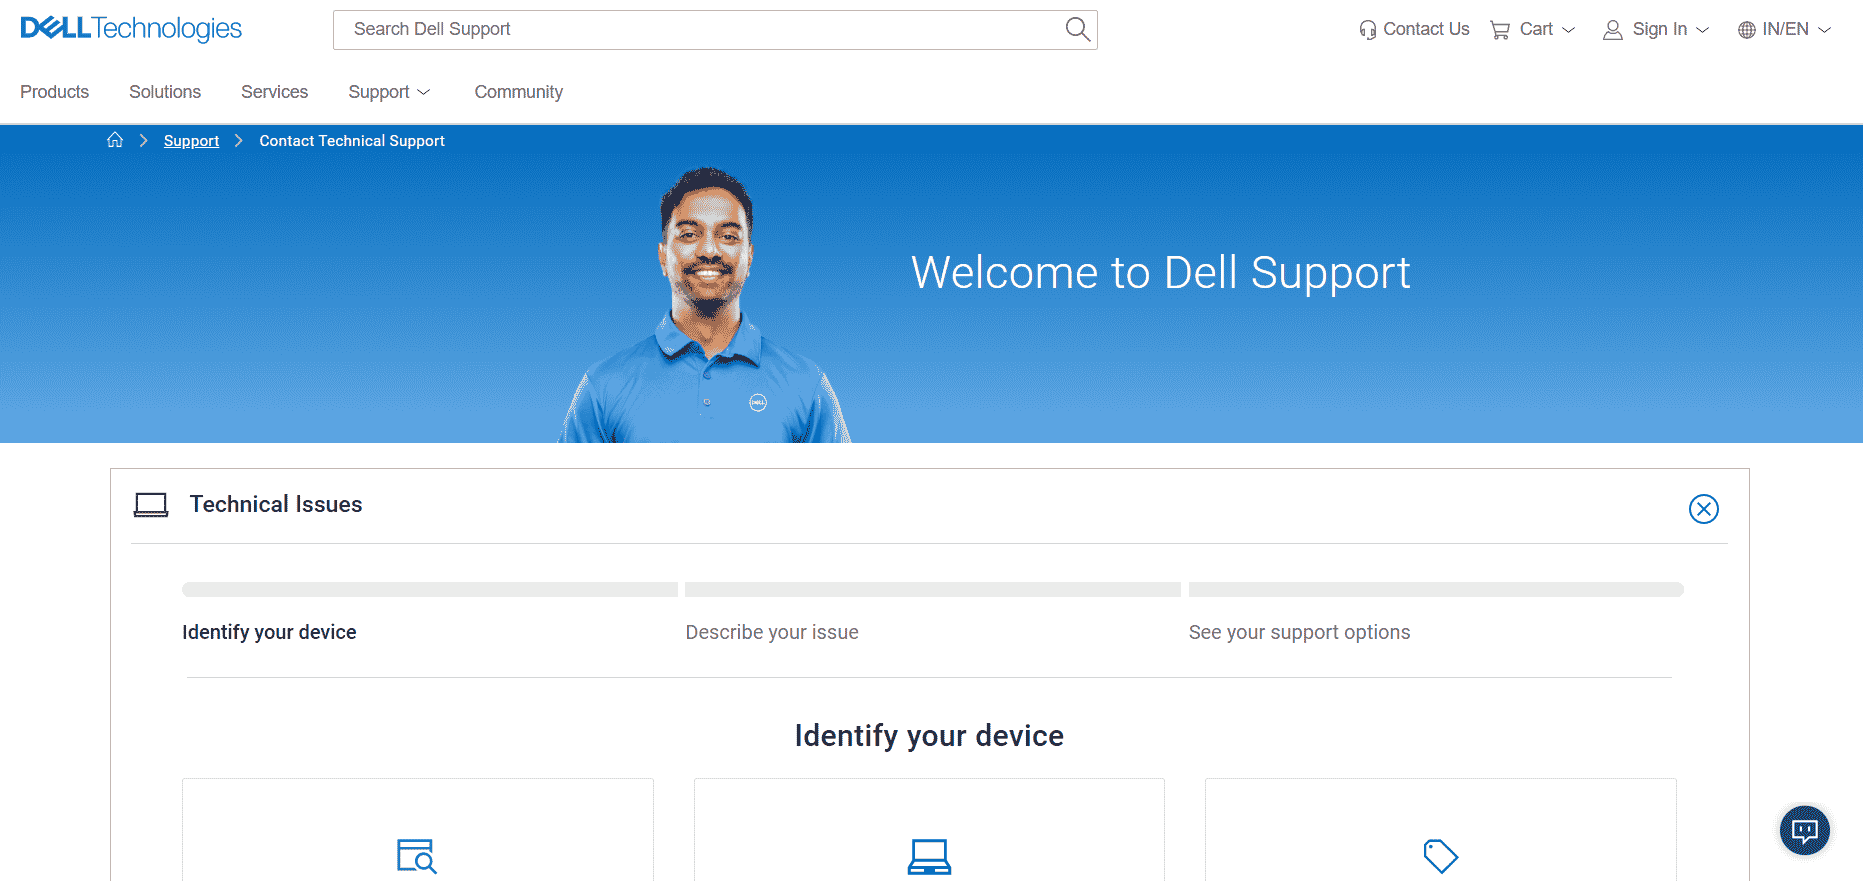Click the middle progress bar segment
The width and height of the screenshot is (1863, 881).
(933, 590)
